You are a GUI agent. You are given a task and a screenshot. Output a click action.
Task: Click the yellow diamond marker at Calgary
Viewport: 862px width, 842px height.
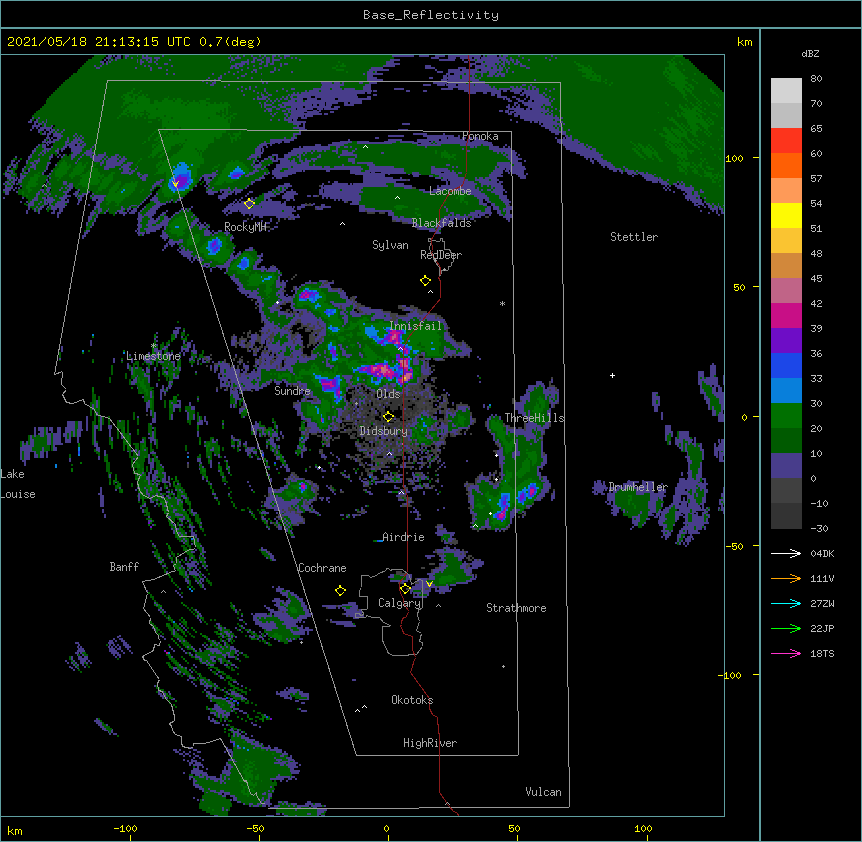click(405, 589)
